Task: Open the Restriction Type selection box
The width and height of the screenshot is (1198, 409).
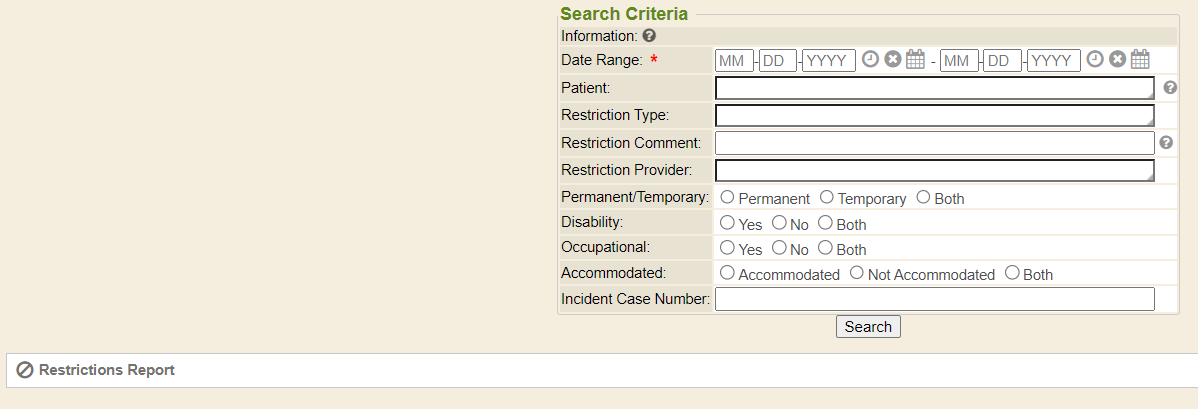Action: [x=934, y=115]
